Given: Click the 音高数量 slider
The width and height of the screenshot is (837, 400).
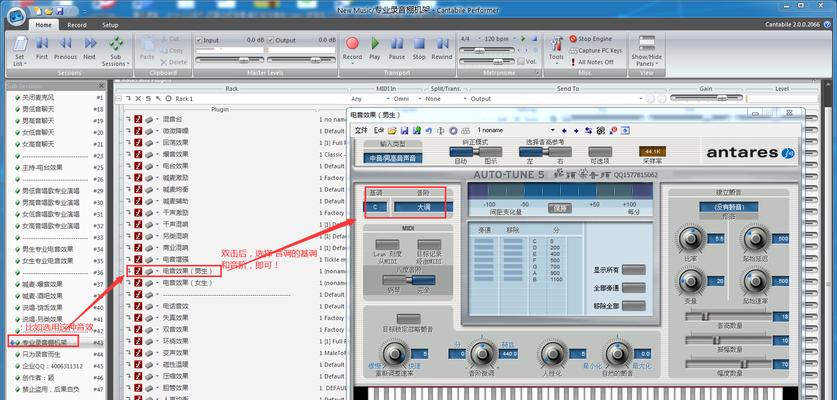Looking at the screenshot, I should [728, 317].
